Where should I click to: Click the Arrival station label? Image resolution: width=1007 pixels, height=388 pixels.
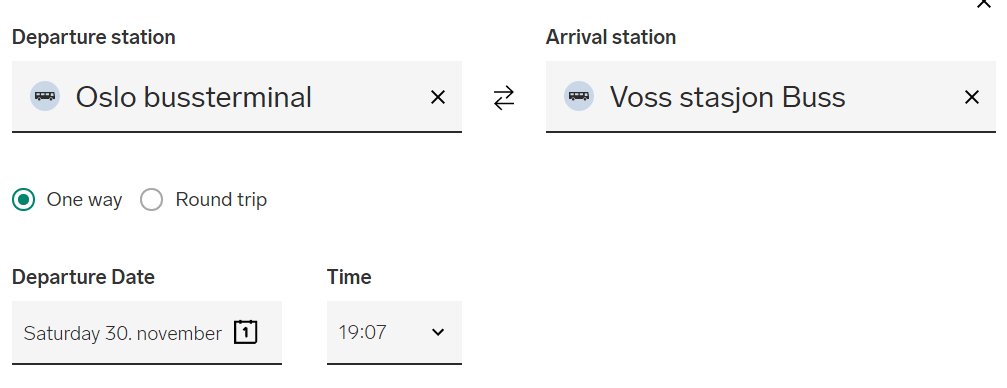click(x=611, y=37)
